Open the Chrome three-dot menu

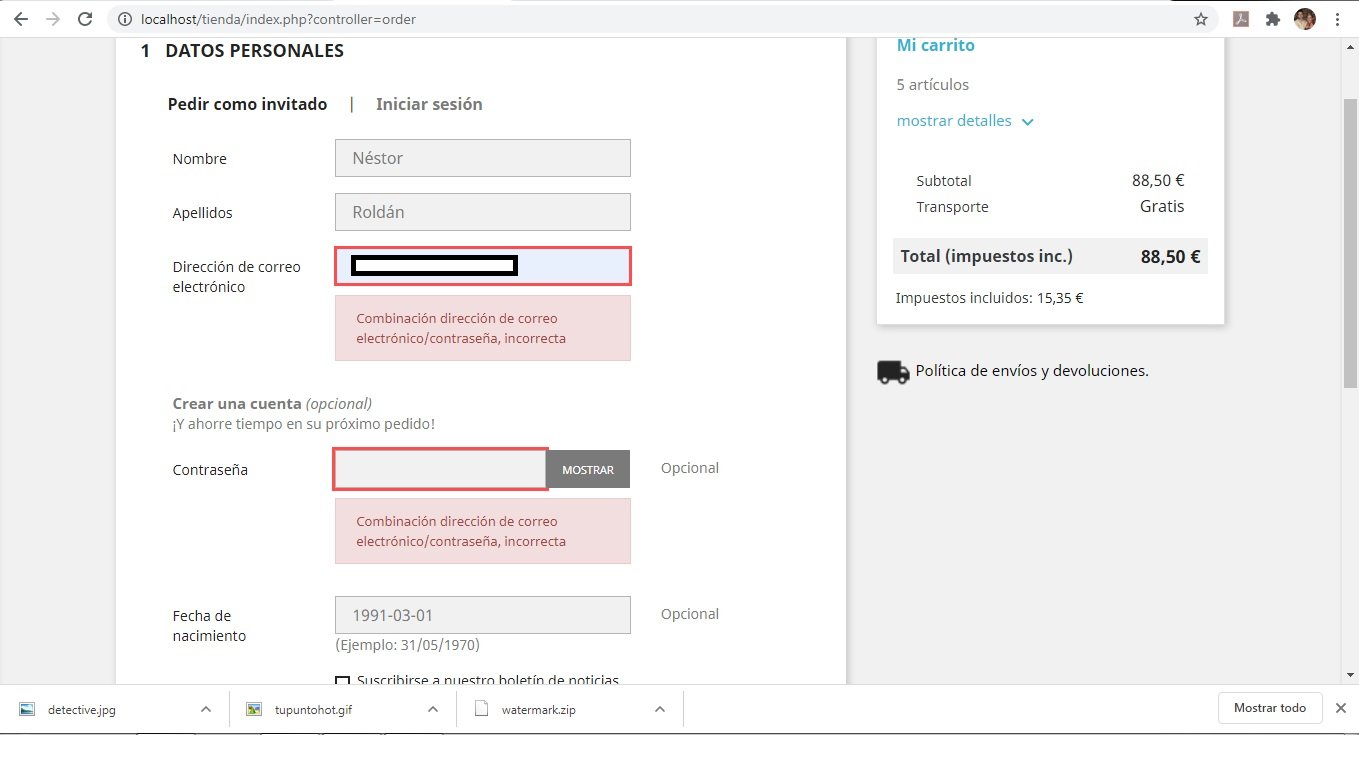[x=1338, y=19]
